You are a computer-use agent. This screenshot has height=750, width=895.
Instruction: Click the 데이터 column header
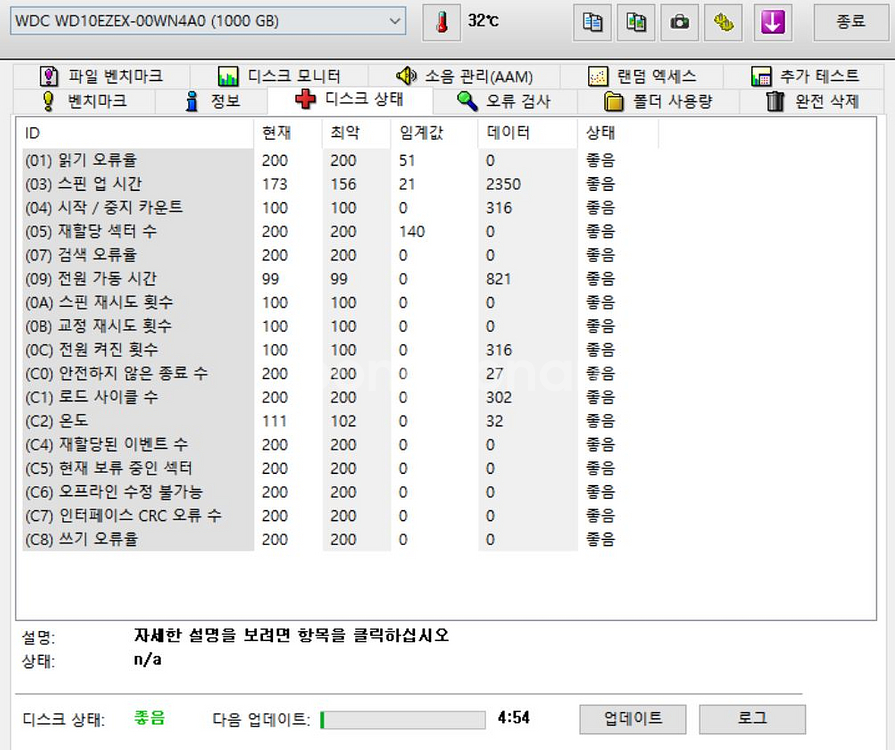[528, 133]
